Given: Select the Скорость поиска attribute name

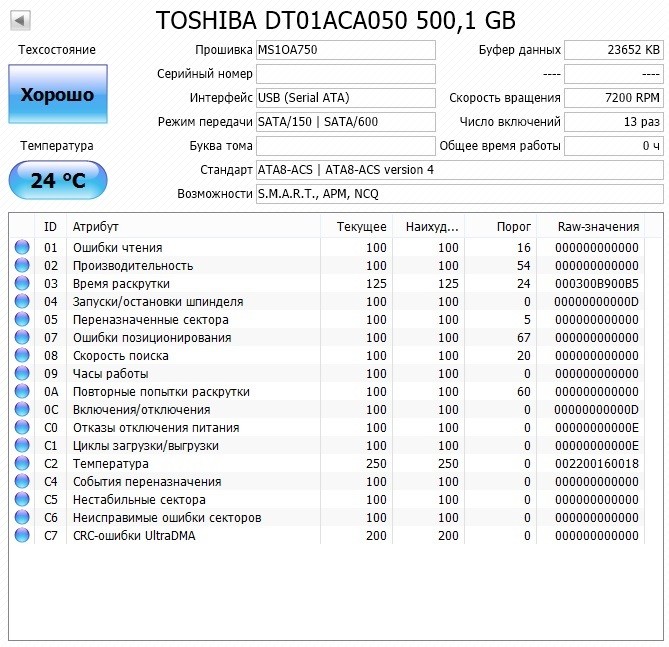Looking at the screenshot, I should 120,356.
